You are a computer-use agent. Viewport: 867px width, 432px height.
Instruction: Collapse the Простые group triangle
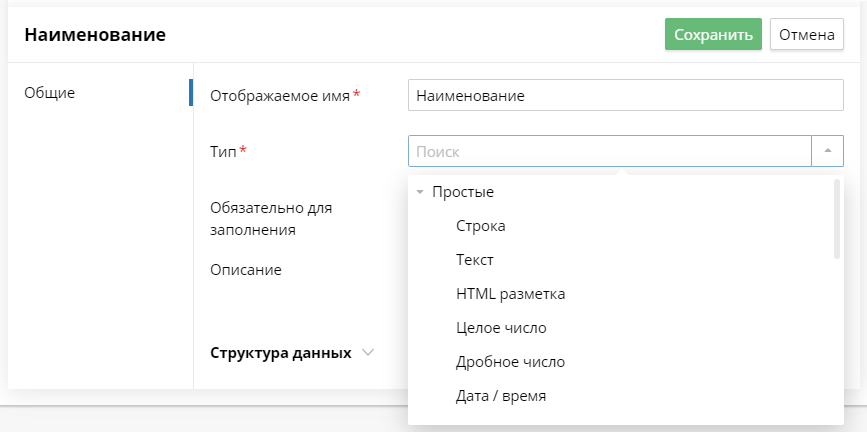pyautogui.click(x=420, y=192)
